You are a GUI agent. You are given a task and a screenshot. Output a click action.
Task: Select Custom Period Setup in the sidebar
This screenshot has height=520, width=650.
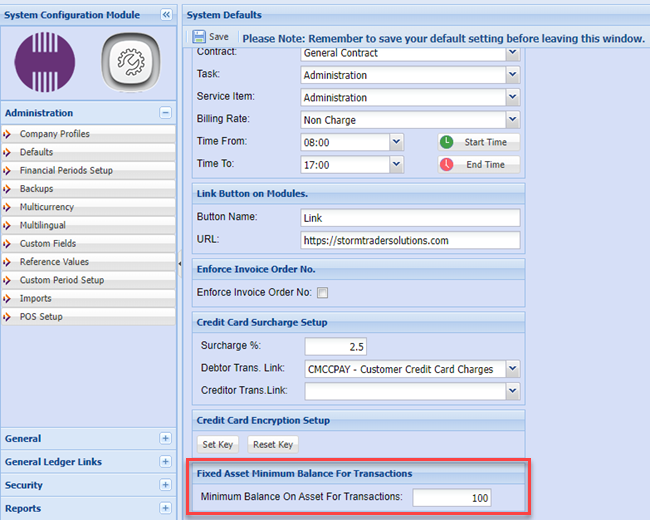[88, 280]
